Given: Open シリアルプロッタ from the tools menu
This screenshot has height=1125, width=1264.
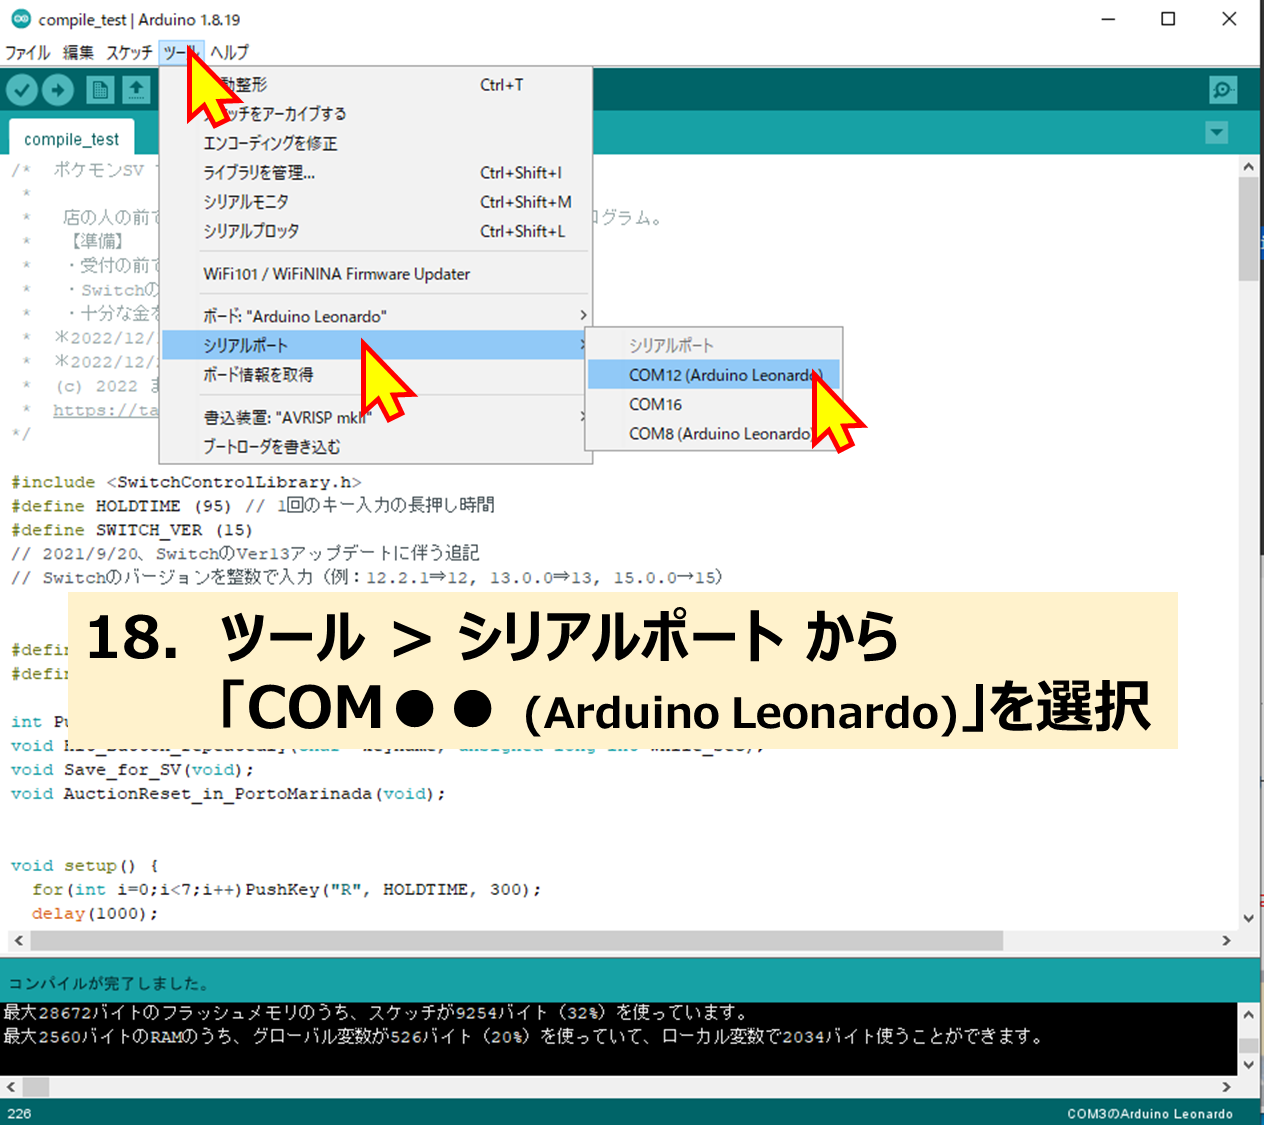Looking at the screenshot, I should pos(376,231).
